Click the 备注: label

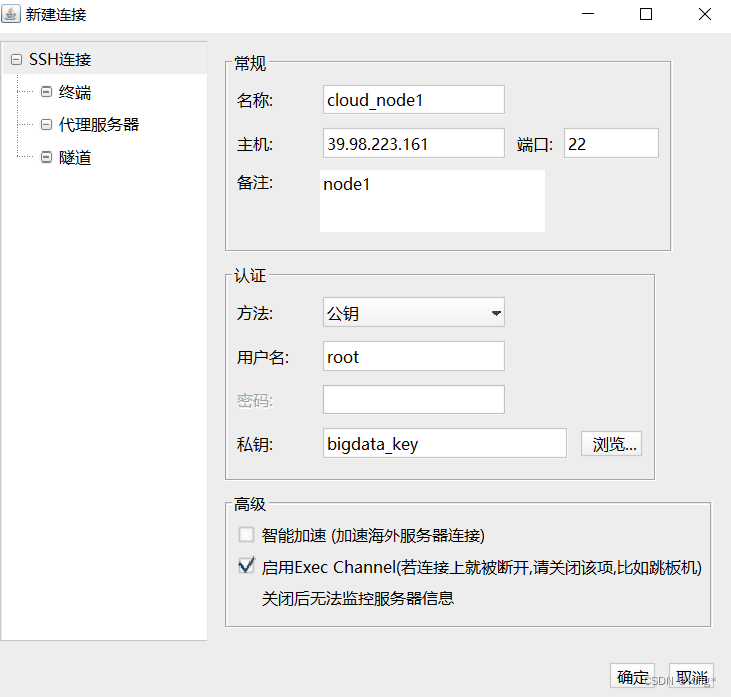[x=255, y=183]
